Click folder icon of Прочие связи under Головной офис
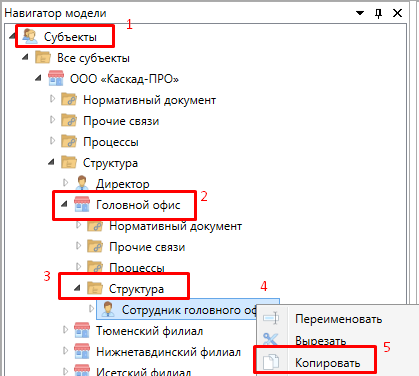Viewport: 419px width, 376px height. click(x=95, y=246)
